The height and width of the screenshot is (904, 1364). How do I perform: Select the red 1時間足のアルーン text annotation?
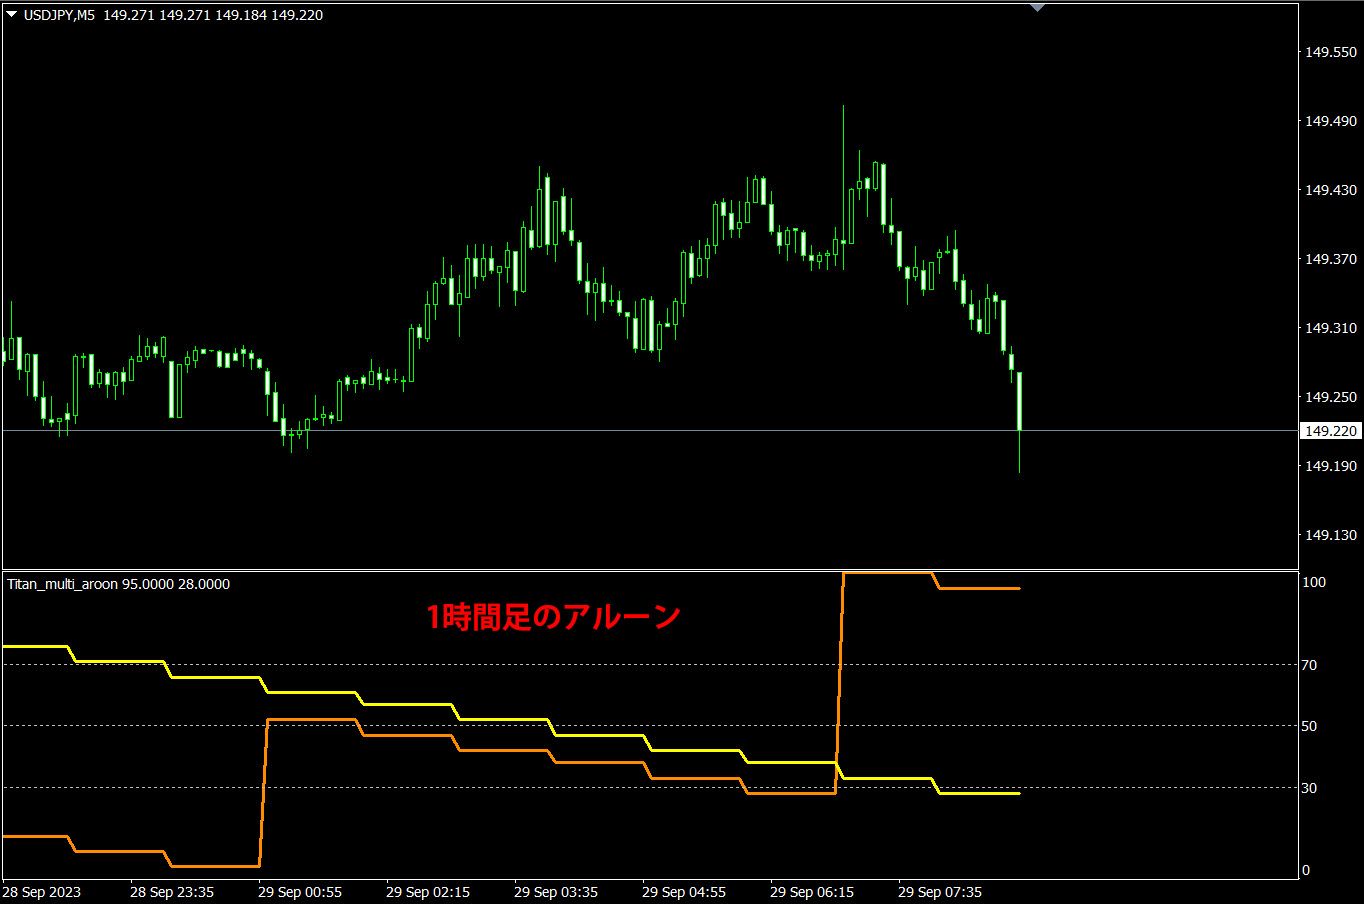click(553, 616)
